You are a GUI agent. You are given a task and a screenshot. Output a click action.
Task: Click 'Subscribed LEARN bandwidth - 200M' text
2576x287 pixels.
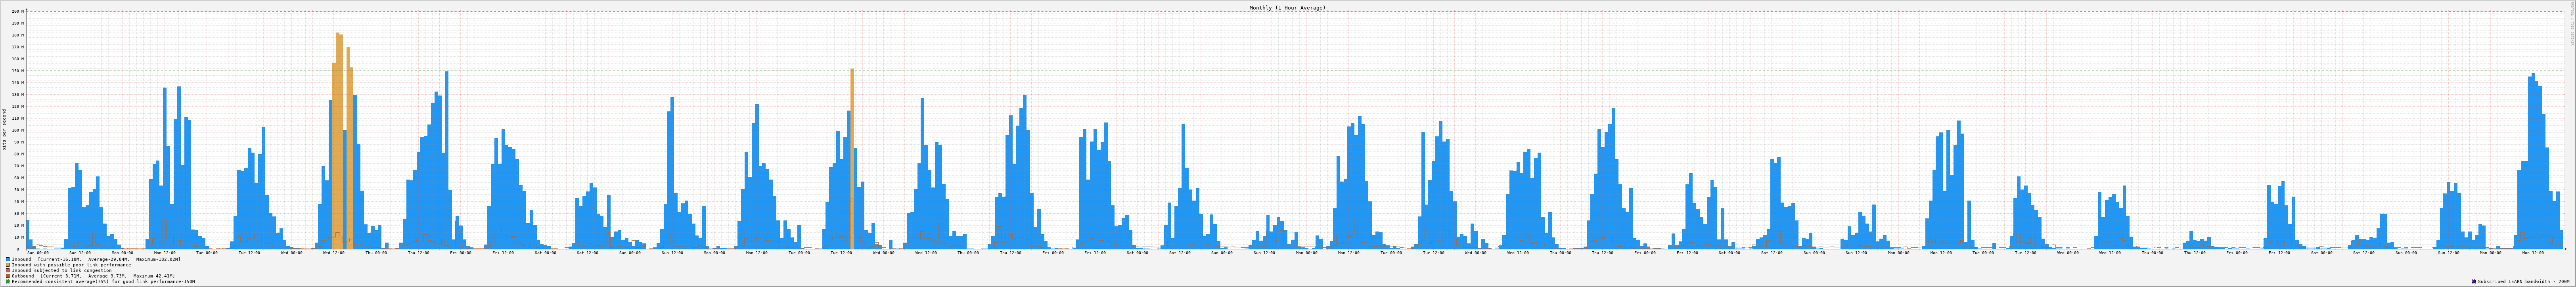2523,282
